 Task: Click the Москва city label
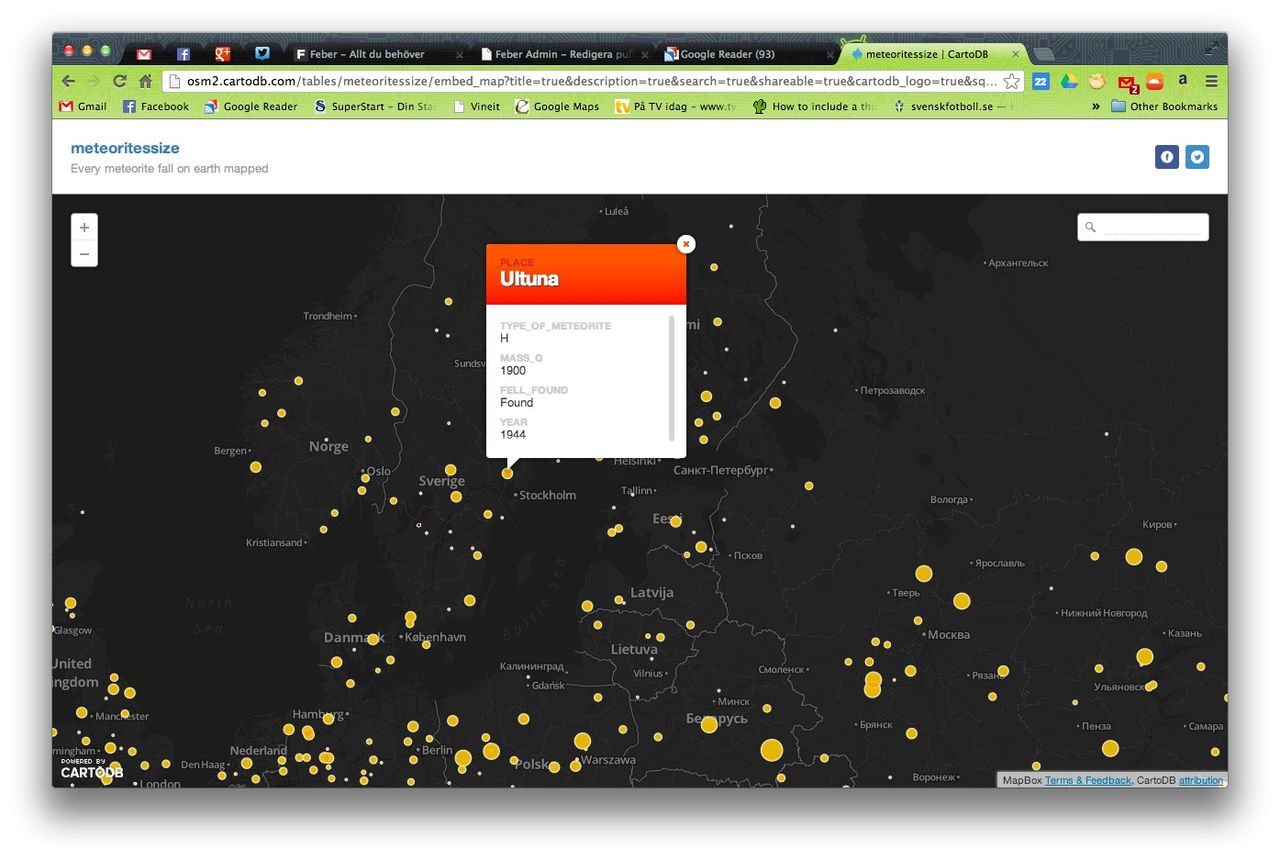tap(948, 634)
